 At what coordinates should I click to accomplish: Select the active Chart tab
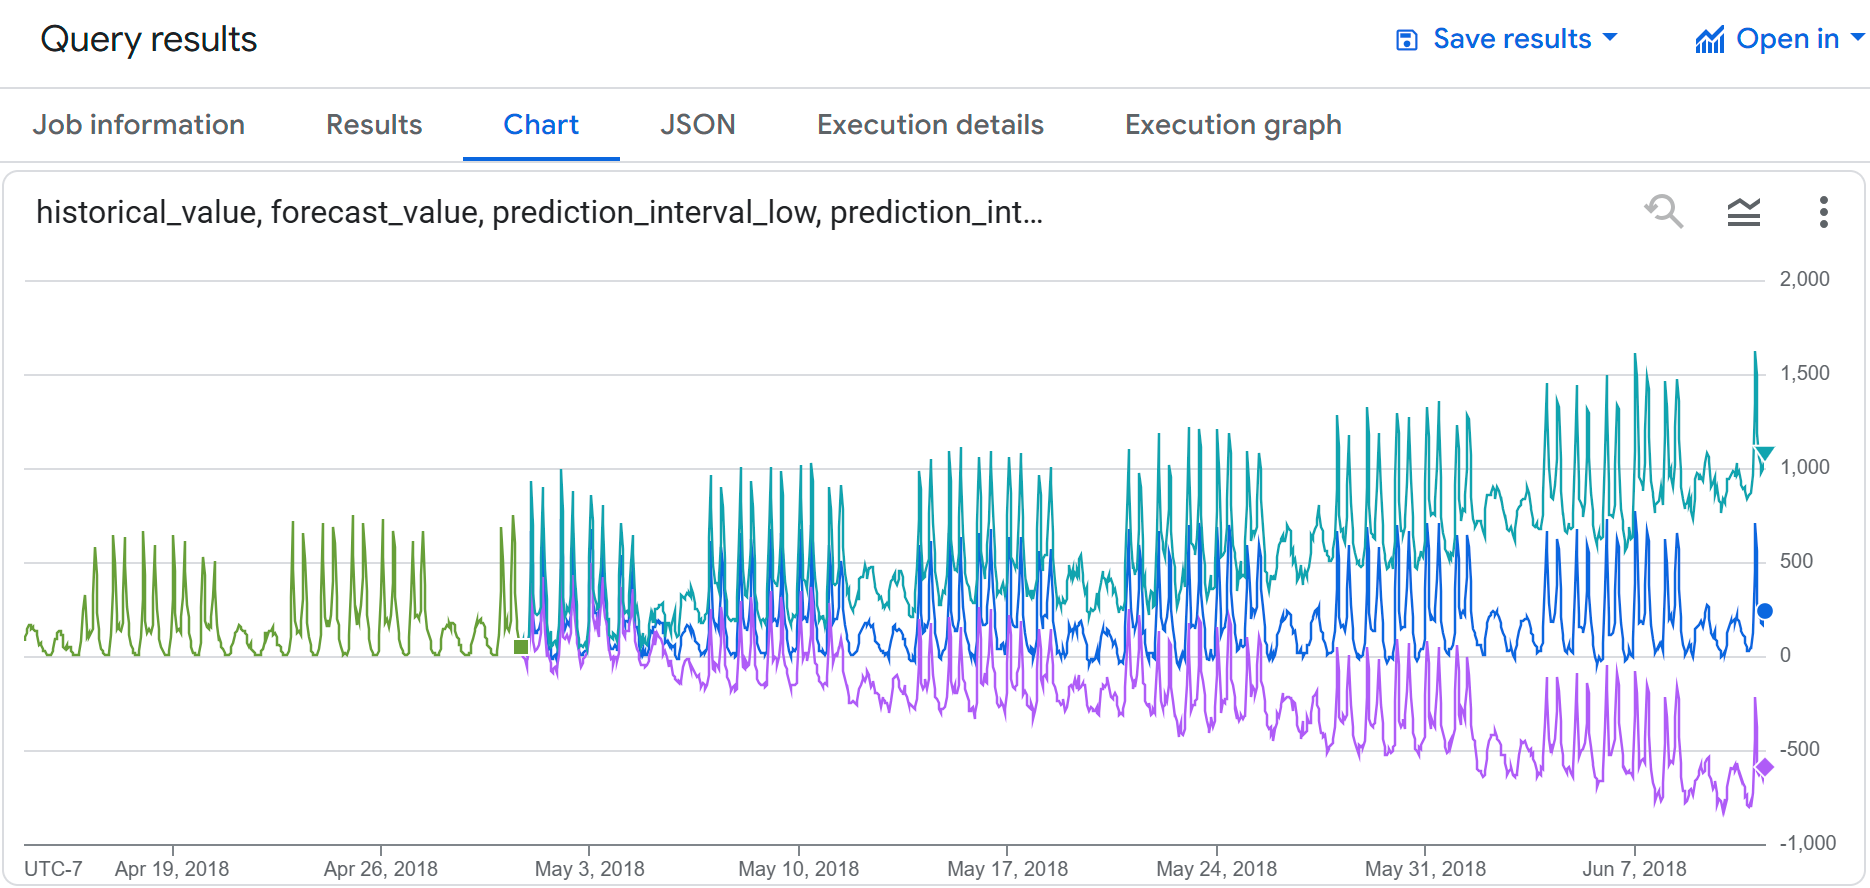tap(541, 125)
